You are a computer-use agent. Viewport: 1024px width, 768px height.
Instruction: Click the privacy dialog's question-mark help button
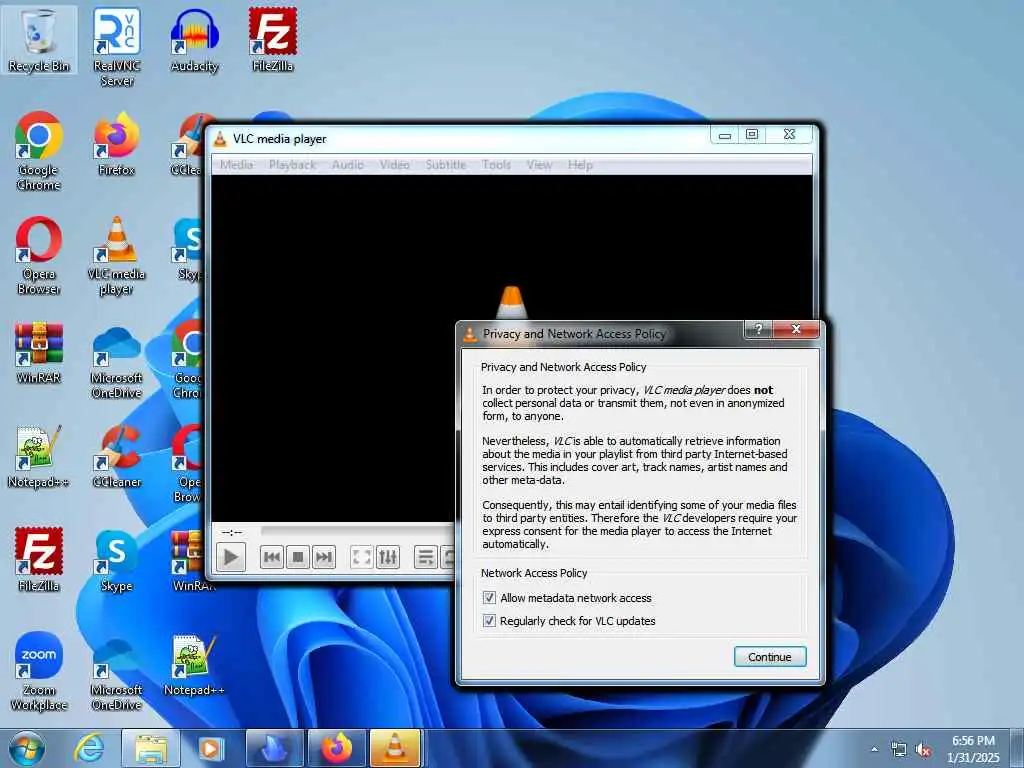pos(758,329)
